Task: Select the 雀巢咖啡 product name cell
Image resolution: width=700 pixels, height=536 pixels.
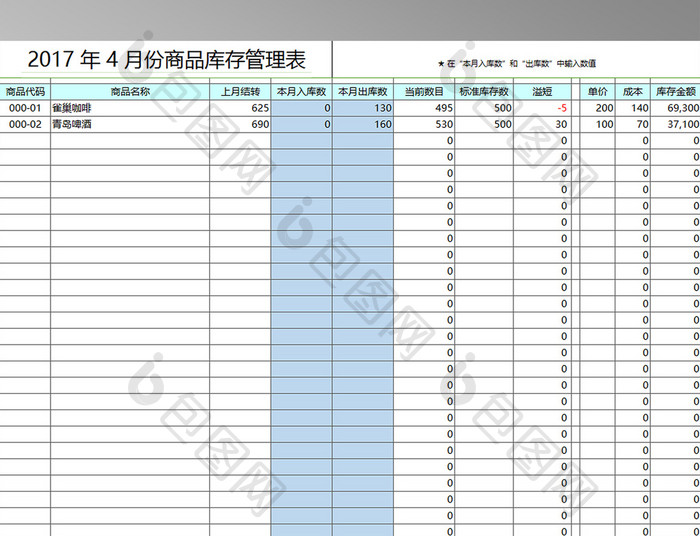Action: coord(130,108)
